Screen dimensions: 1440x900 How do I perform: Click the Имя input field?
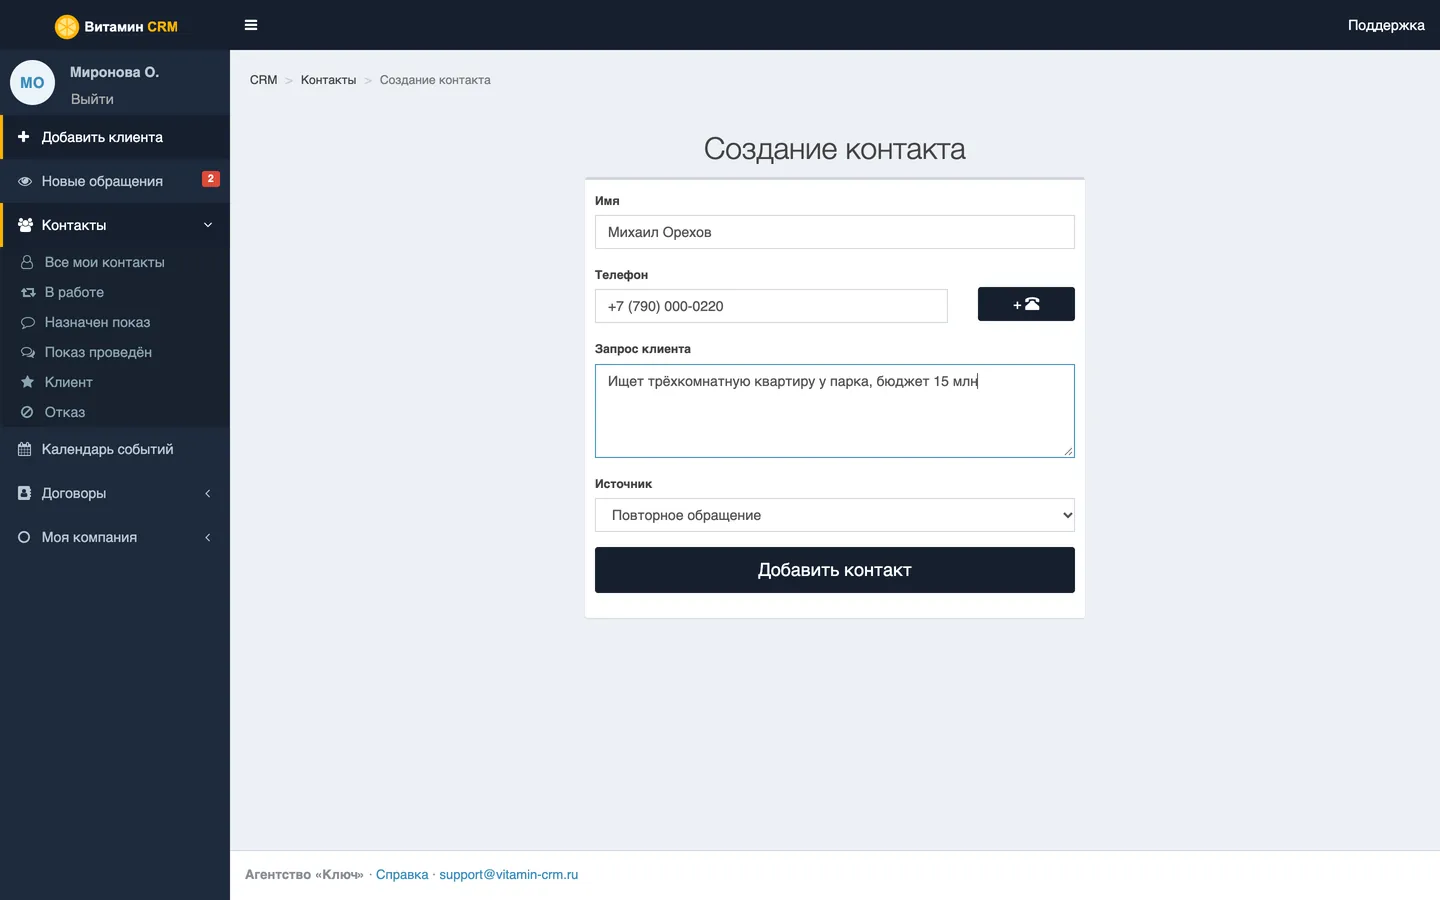[x=835, y=232]
